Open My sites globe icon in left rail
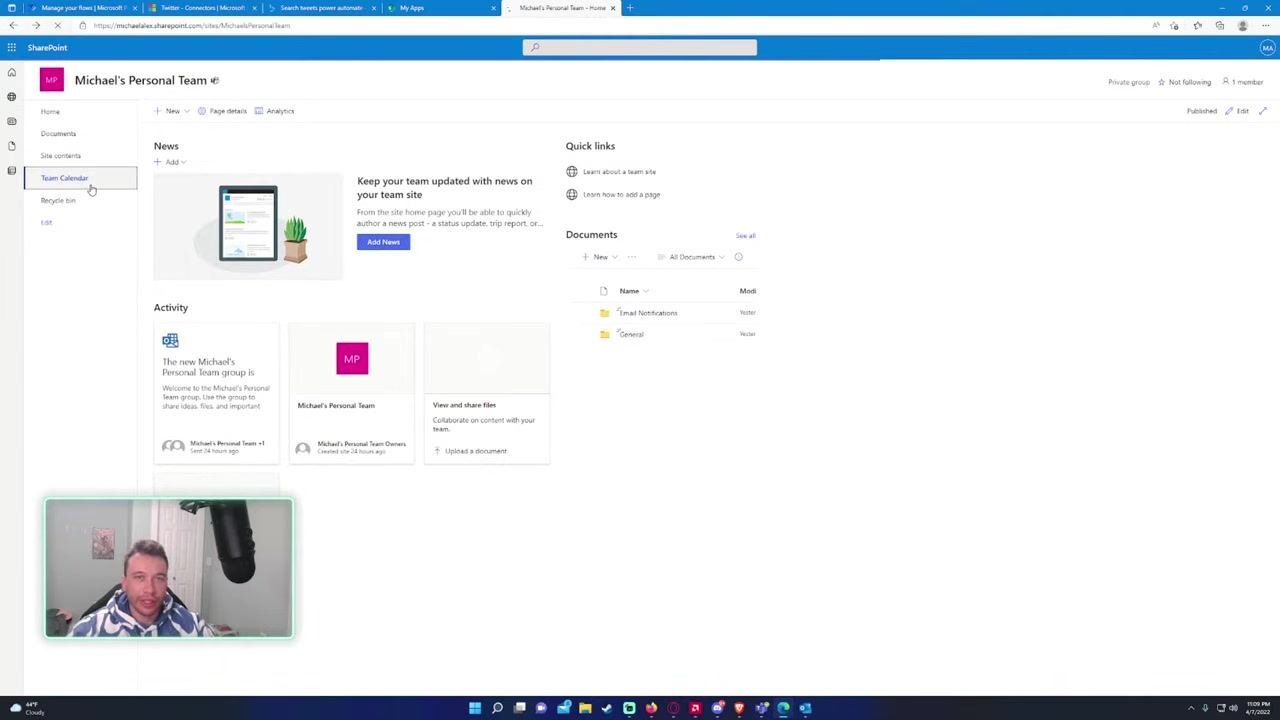Image resolution: width=1280 pixels, height=720 pixels. [x=11, y=97]
